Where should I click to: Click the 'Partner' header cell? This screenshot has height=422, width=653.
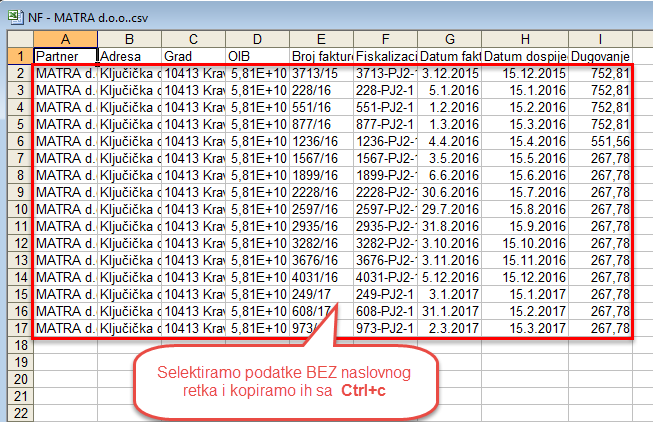(x=65, y=56)
